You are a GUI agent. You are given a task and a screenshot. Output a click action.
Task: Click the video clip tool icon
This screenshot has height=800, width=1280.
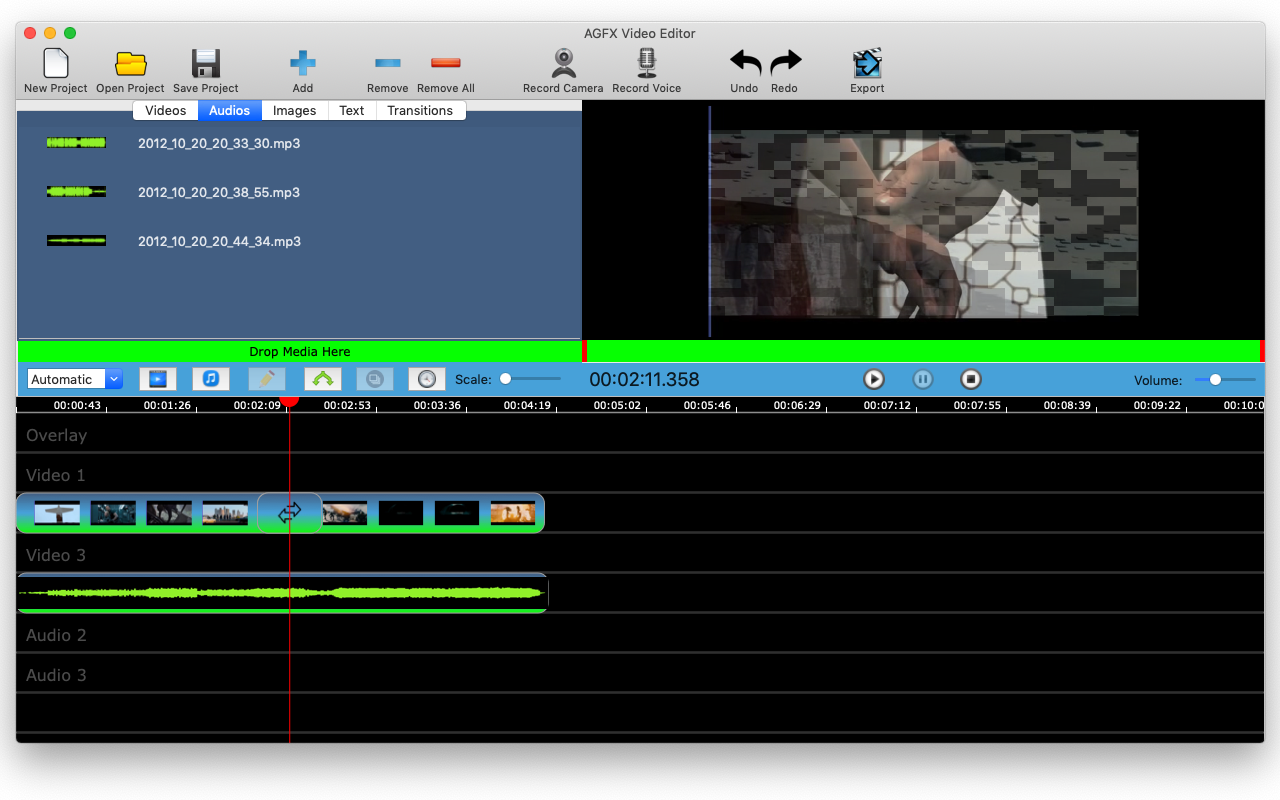pyautogui.click(x=158, y=379)
